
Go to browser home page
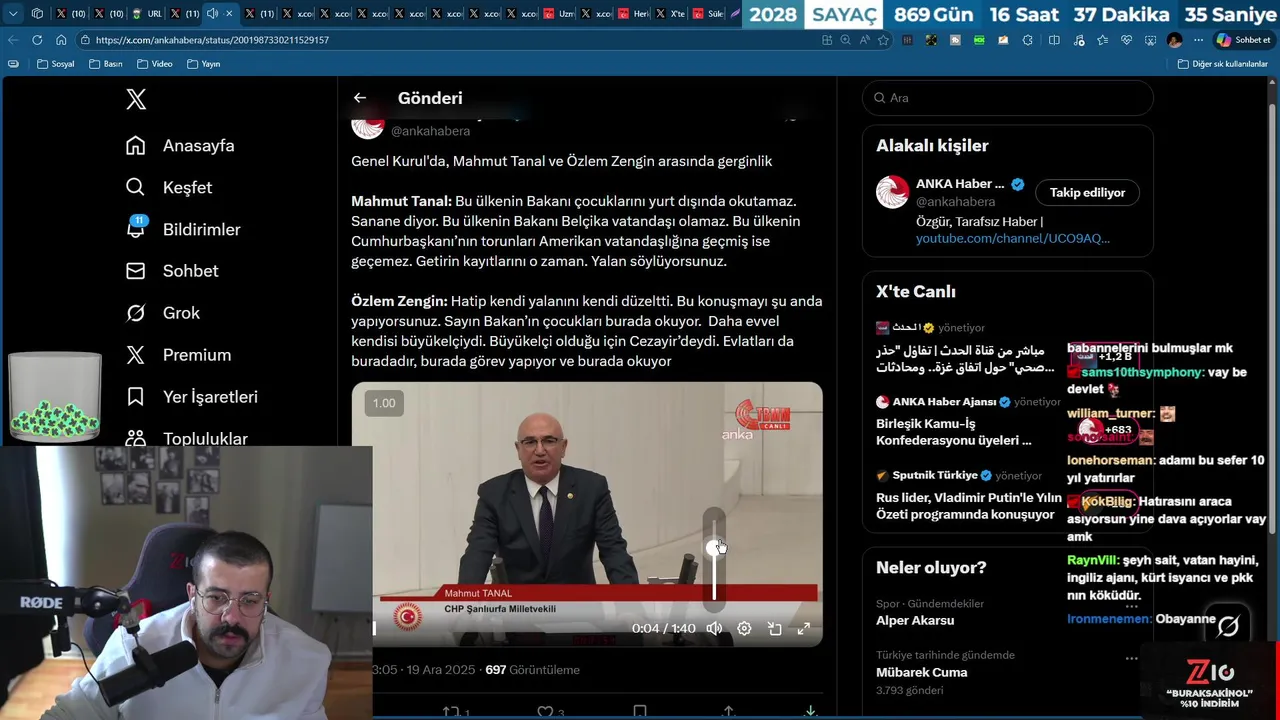pos(61,40)
